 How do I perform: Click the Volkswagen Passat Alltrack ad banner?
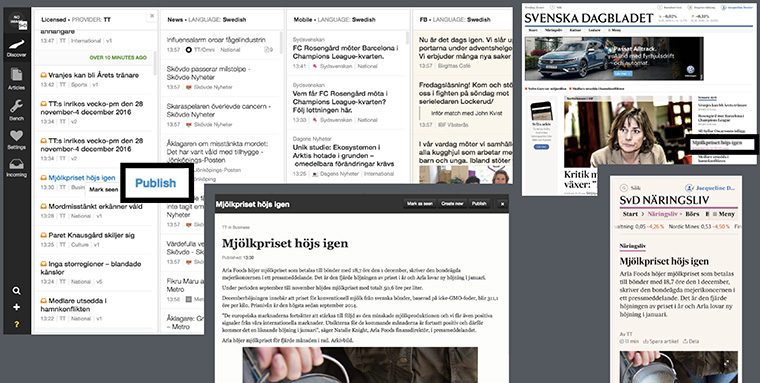(x=614, y=59)
